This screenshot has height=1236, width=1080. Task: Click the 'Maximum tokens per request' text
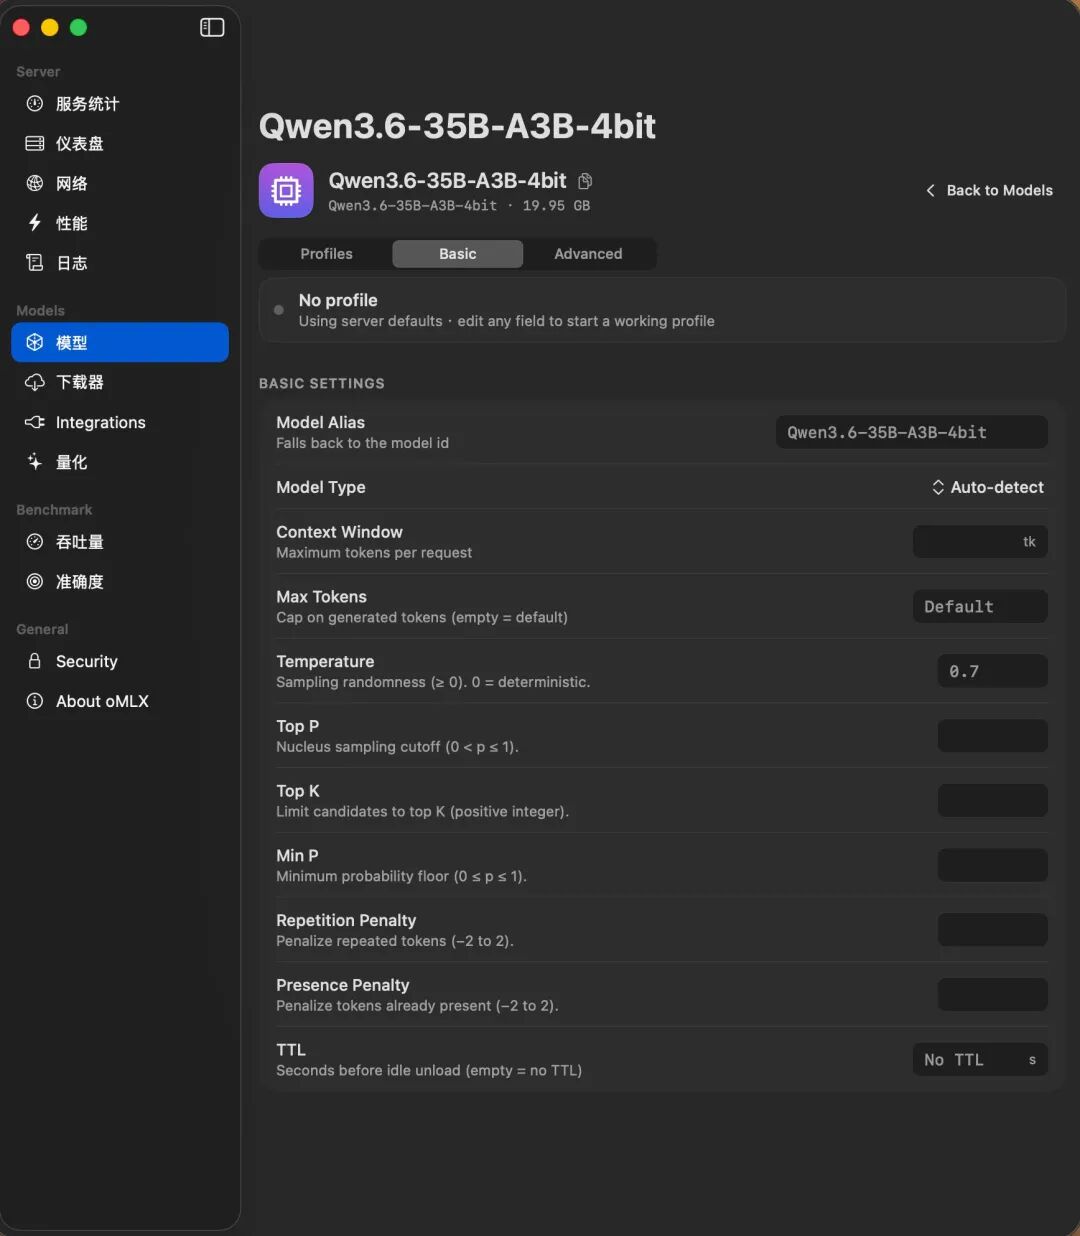tap(374, 553)
